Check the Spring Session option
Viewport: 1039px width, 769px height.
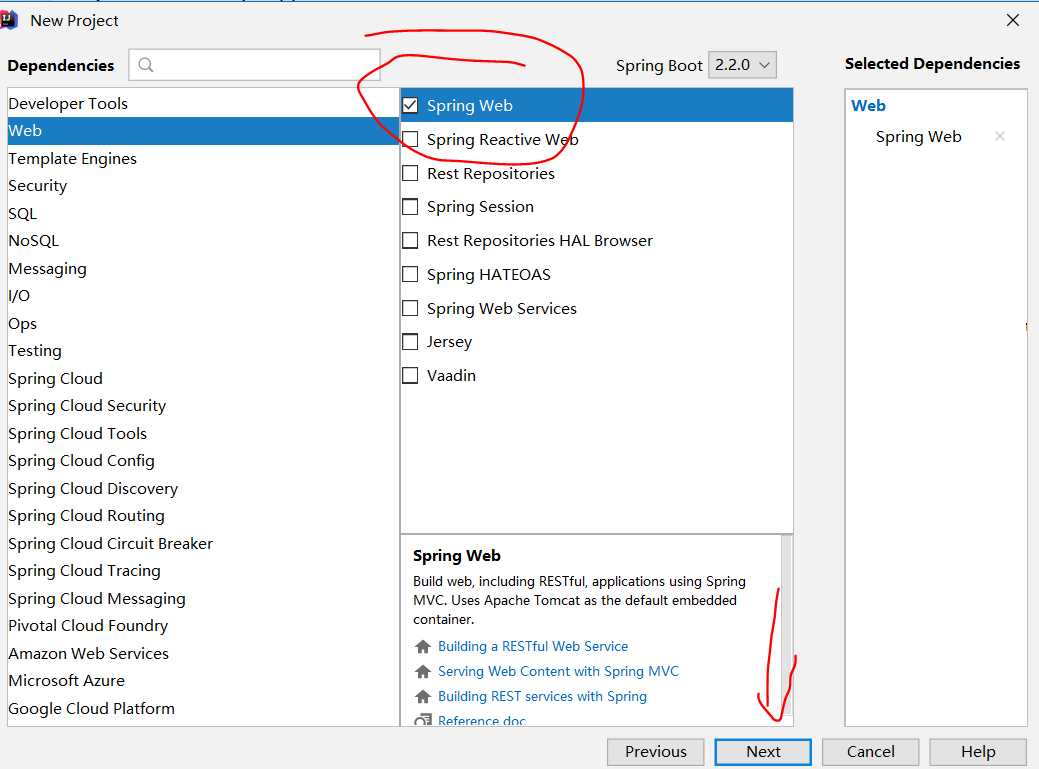click(x=410, y=207)
